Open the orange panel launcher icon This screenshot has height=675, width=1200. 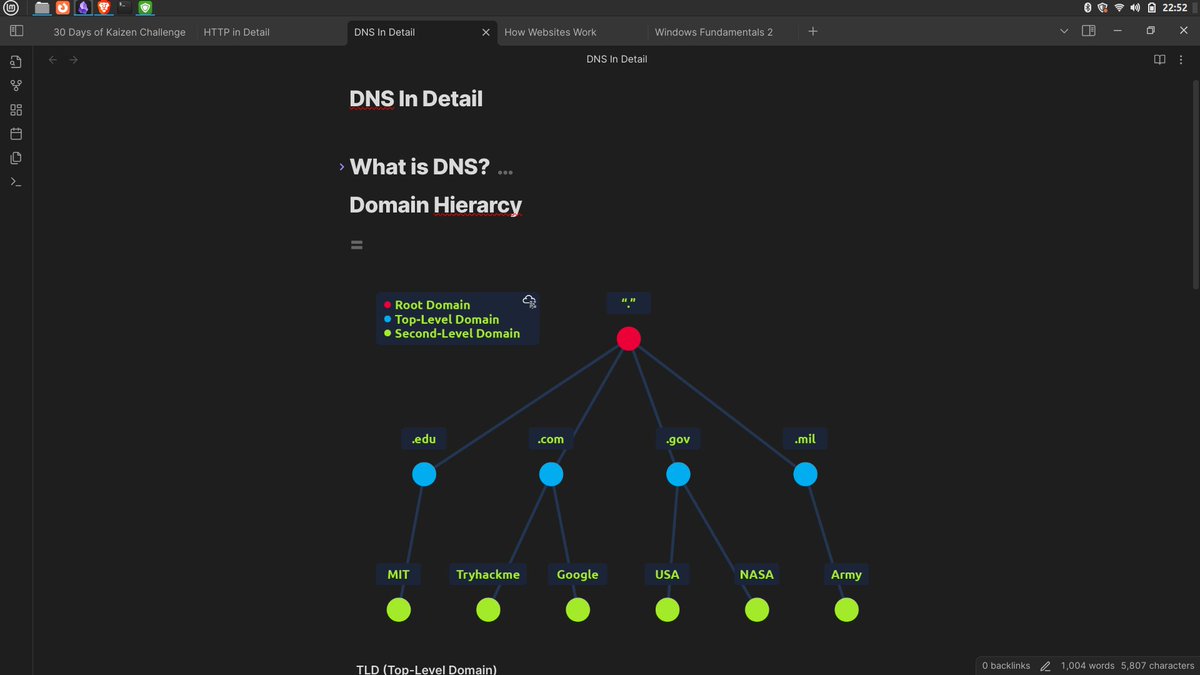click(x=63, y=8)
